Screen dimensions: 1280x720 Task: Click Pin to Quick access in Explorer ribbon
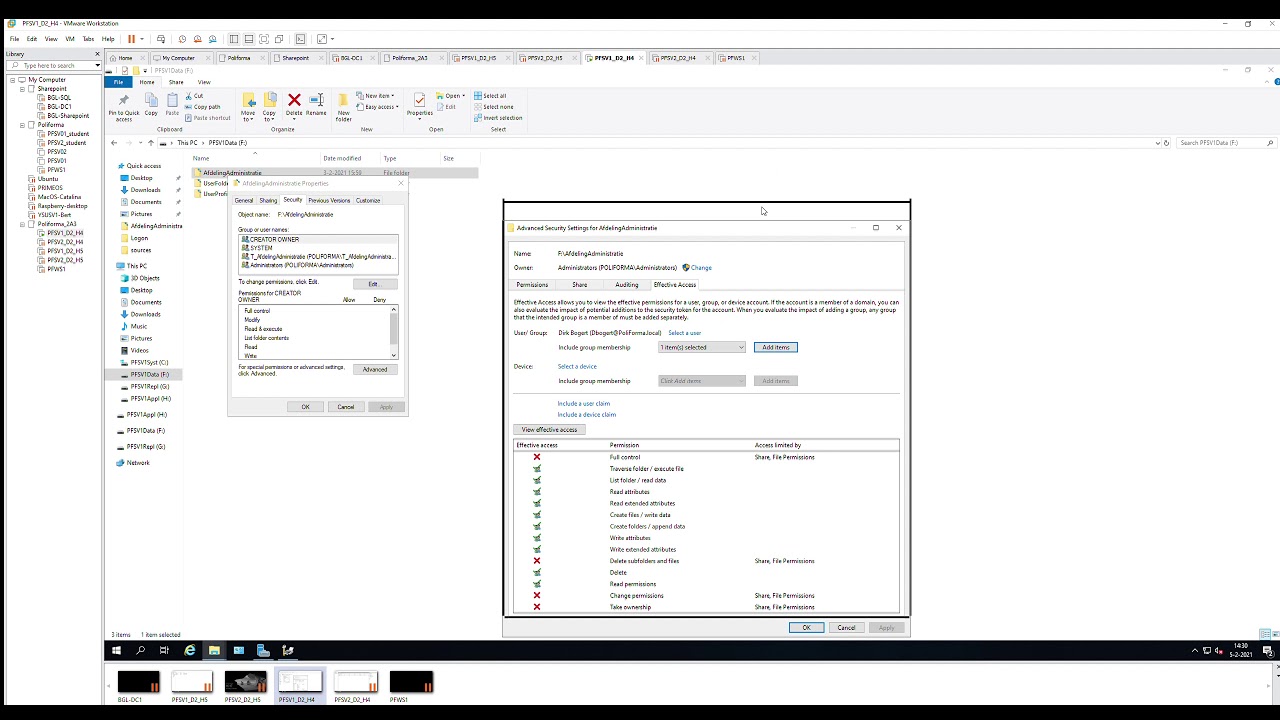pyautogui.click(x=124, y=108)
